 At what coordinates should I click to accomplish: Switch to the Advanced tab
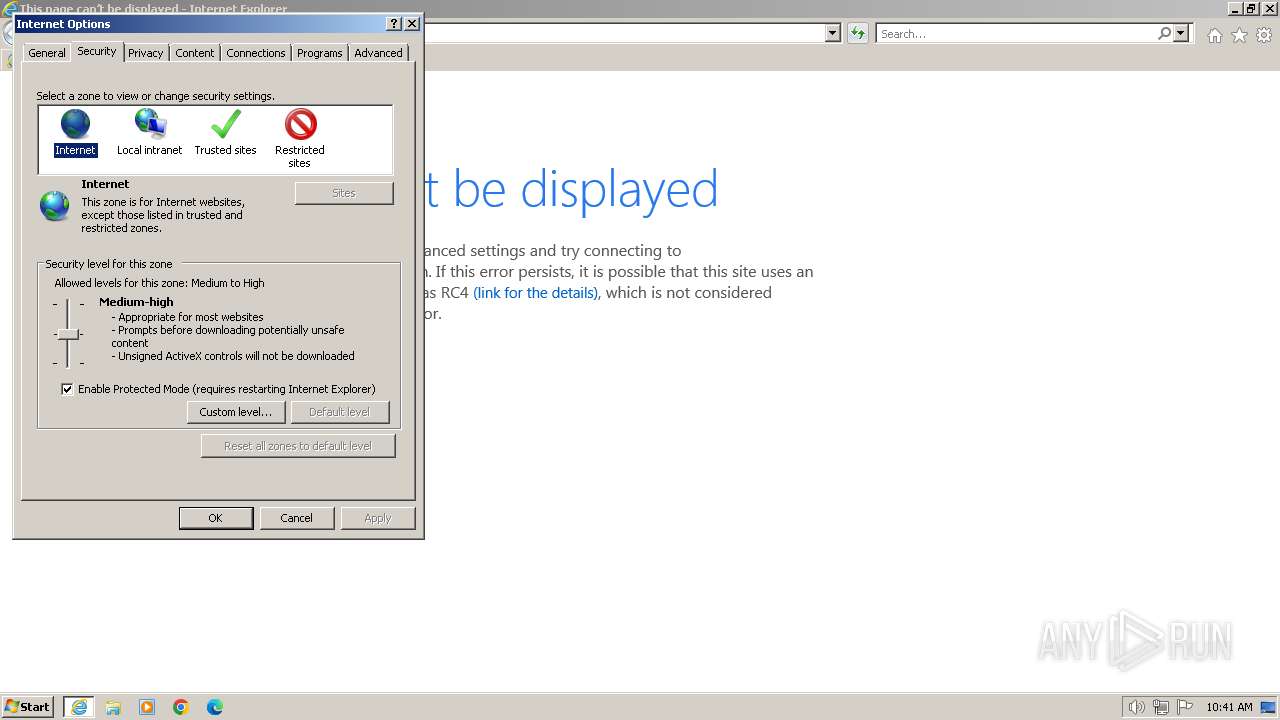378,53
